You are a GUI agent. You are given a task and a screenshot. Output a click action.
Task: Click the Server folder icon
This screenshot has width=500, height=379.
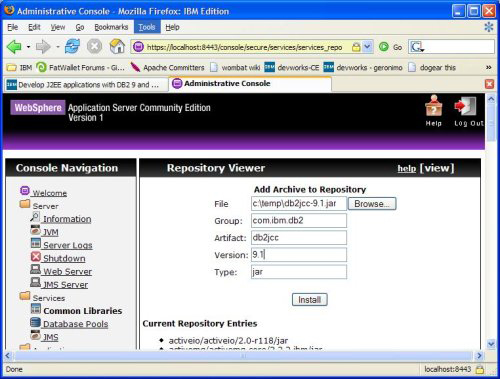tap(25, 204)
